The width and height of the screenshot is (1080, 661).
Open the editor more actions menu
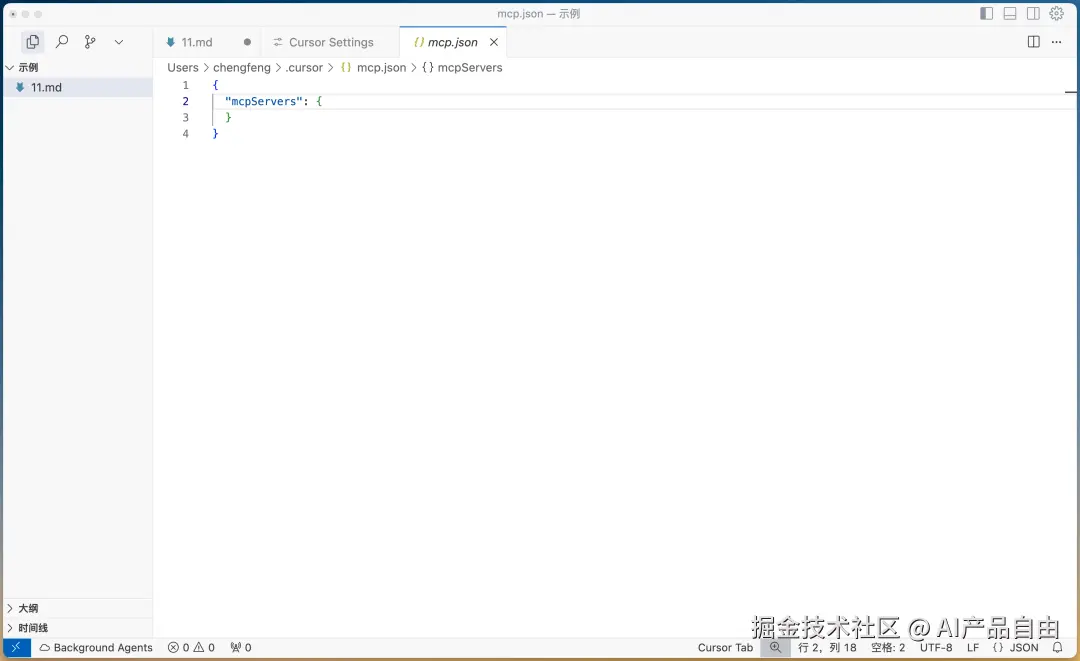coord(1057,42)
